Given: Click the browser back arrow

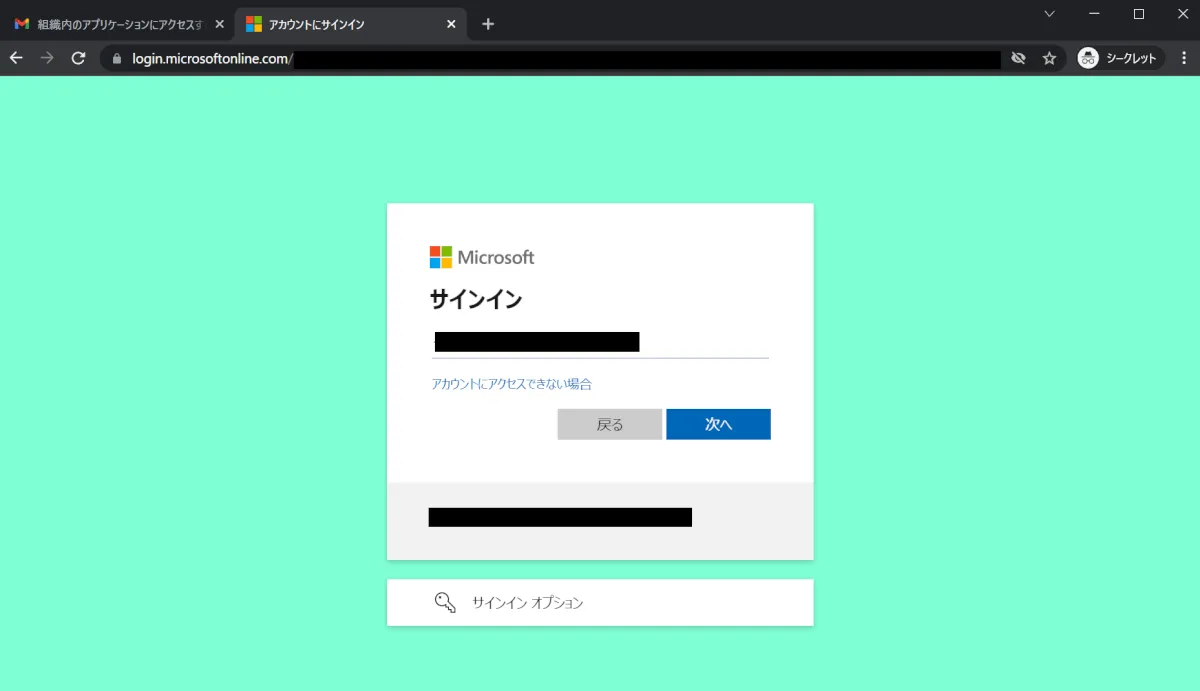Looking at the screenshot, I should tap(16, 58).
